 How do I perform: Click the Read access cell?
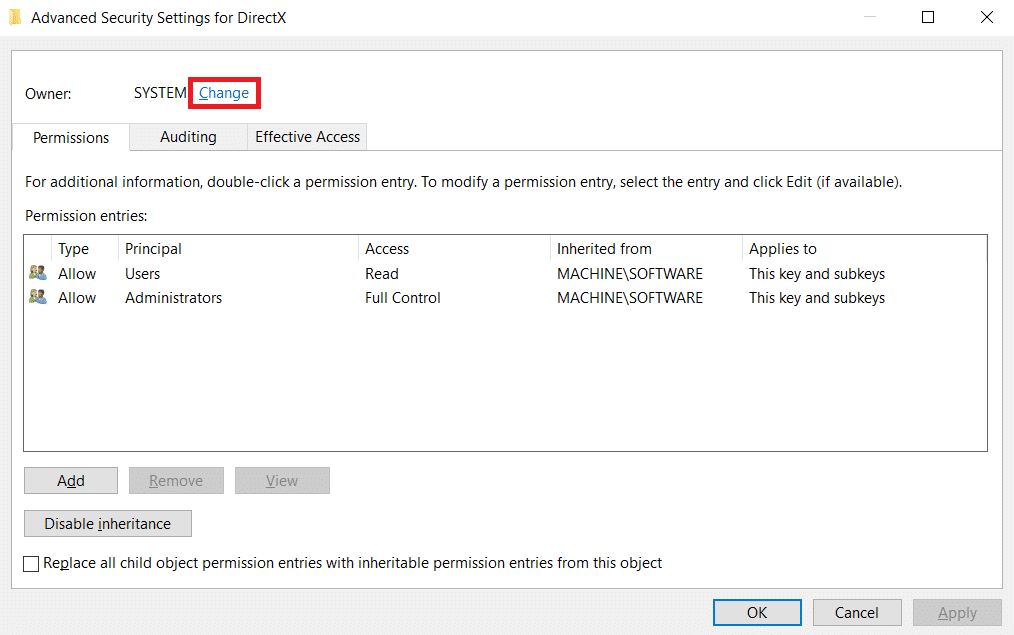(x=382, y=274)
